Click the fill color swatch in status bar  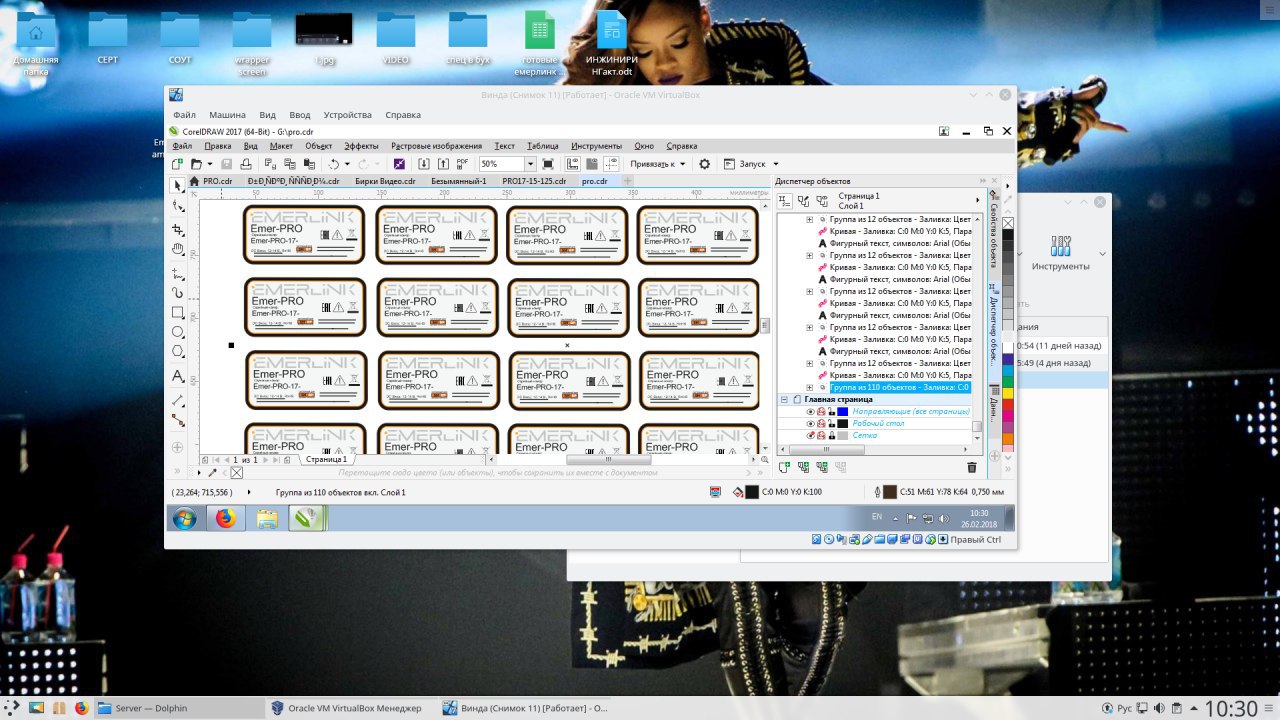click(752, 492)
